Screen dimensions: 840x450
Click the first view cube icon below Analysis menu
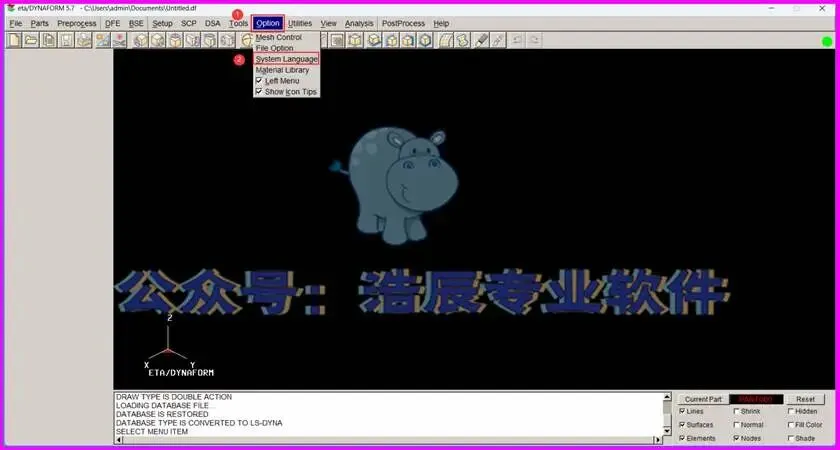[x=355, y=40]
